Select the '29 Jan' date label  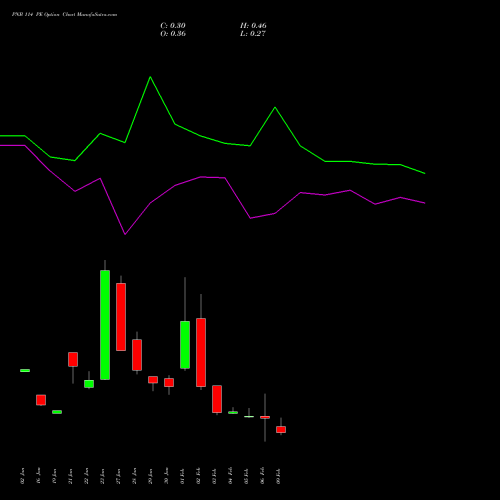(x=150, y=476)
